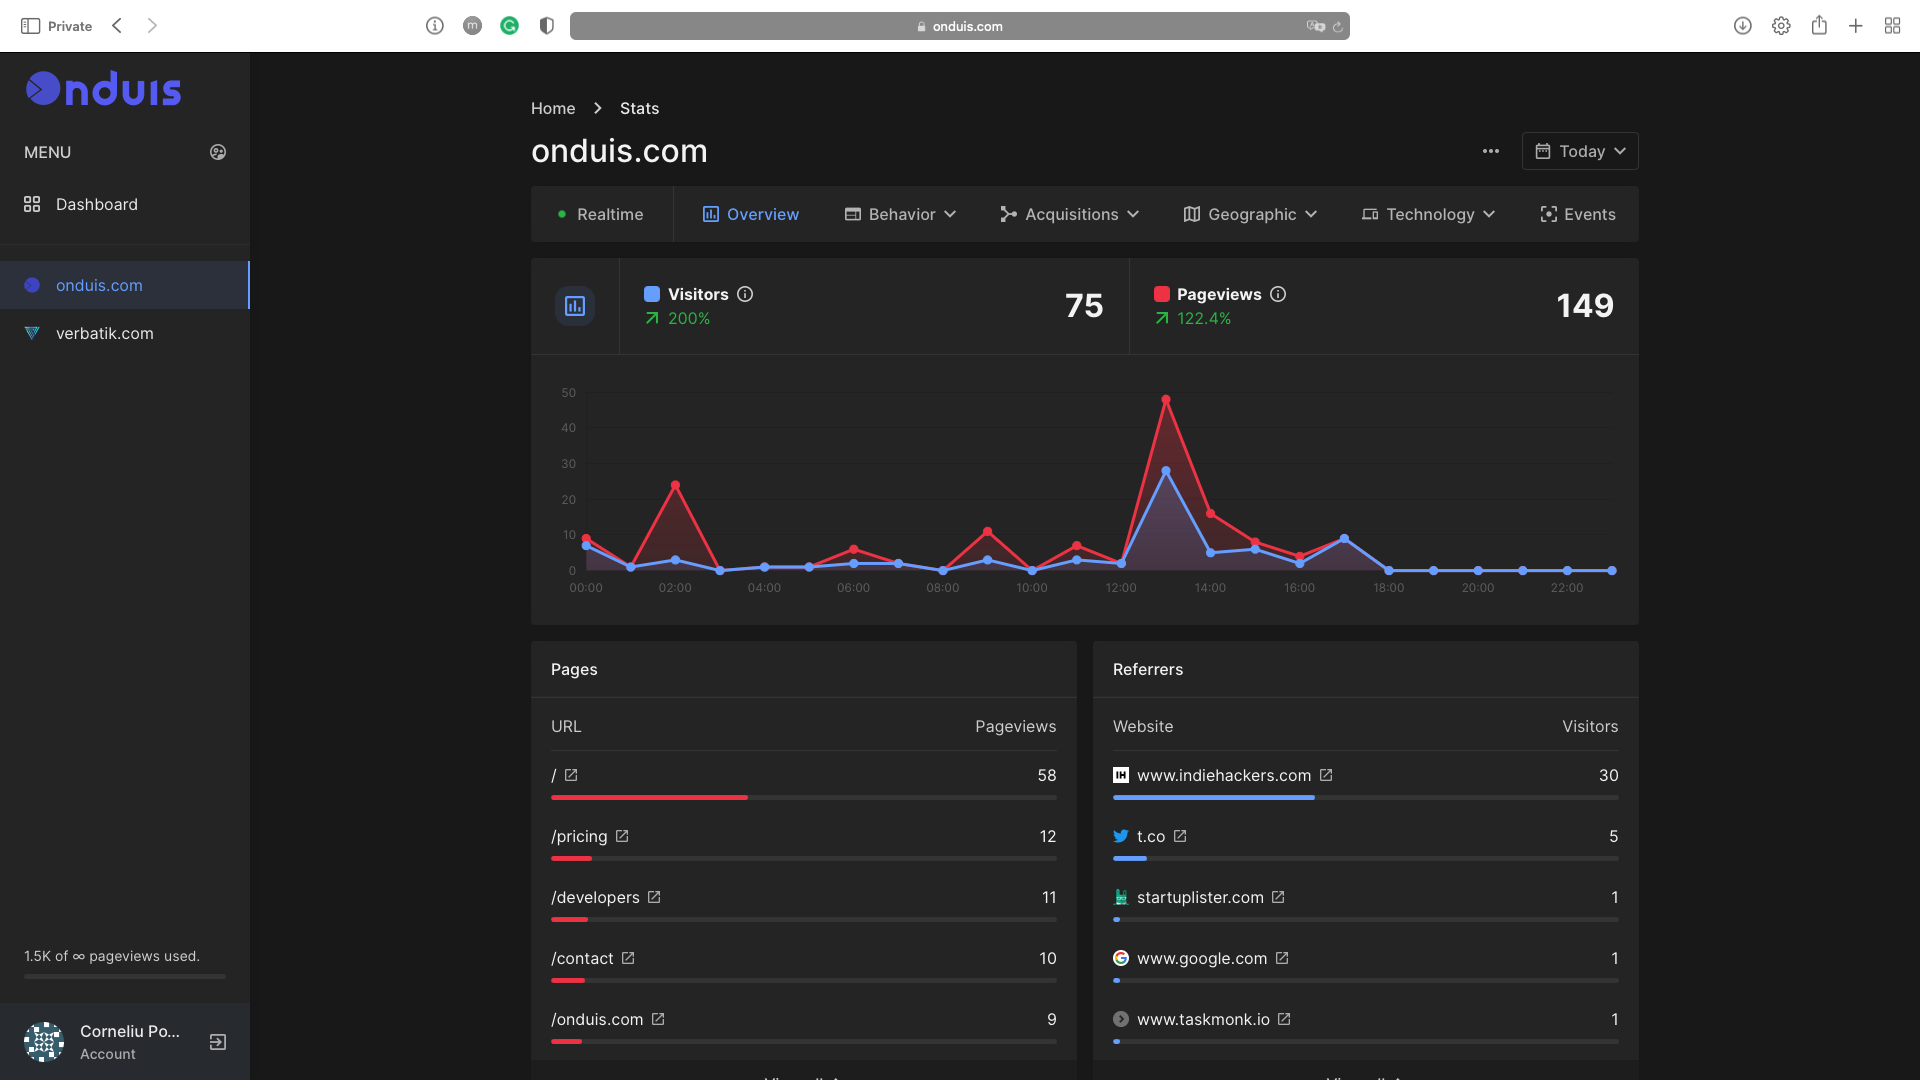Click the logout icon next to Account

[x=218, y=1042]
